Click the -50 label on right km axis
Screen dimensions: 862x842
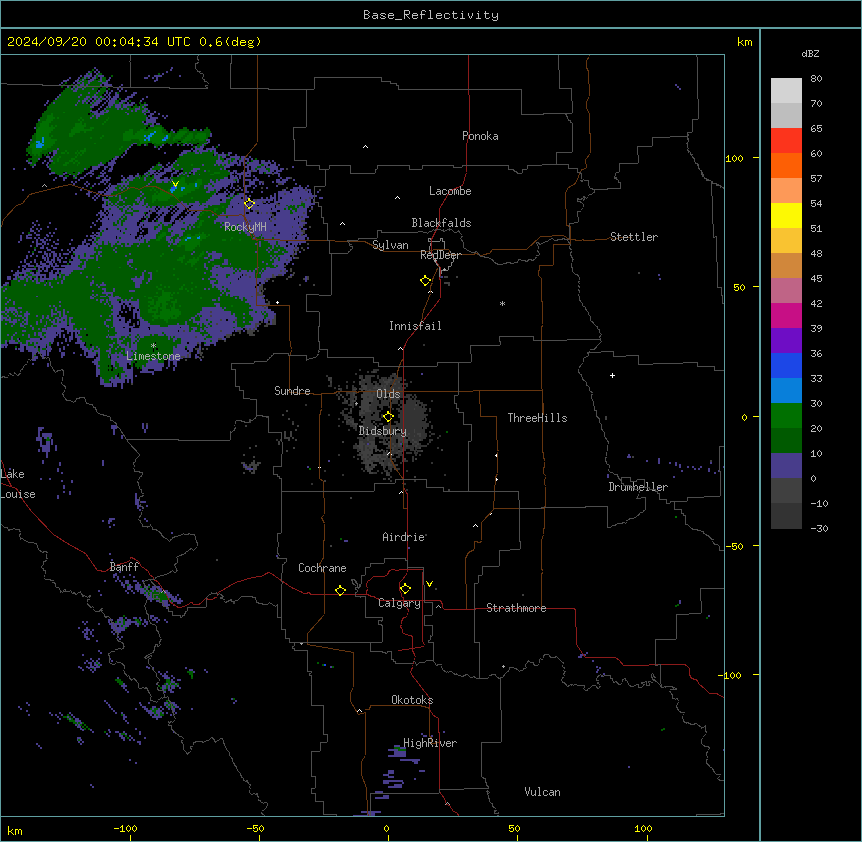point(734,546)
